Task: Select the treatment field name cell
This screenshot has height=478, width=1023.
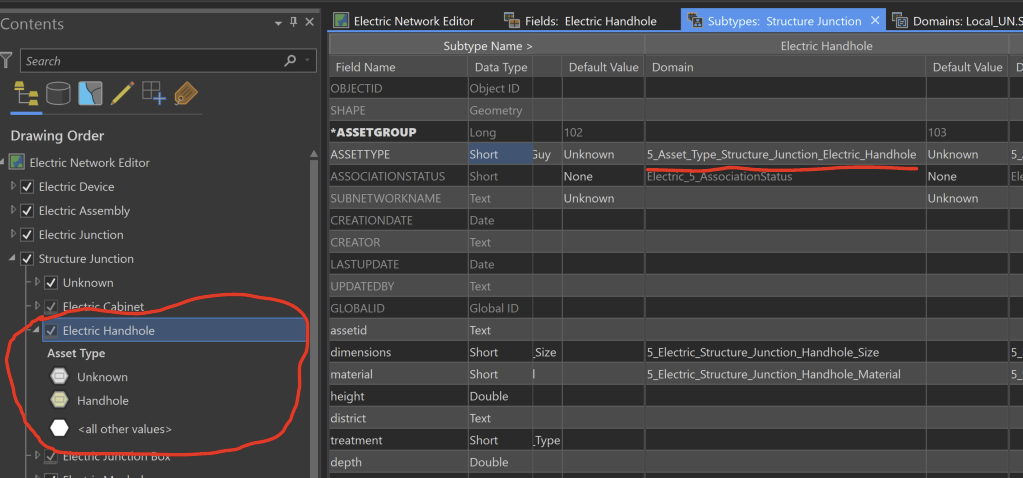Action: click(x=398, y=440)
